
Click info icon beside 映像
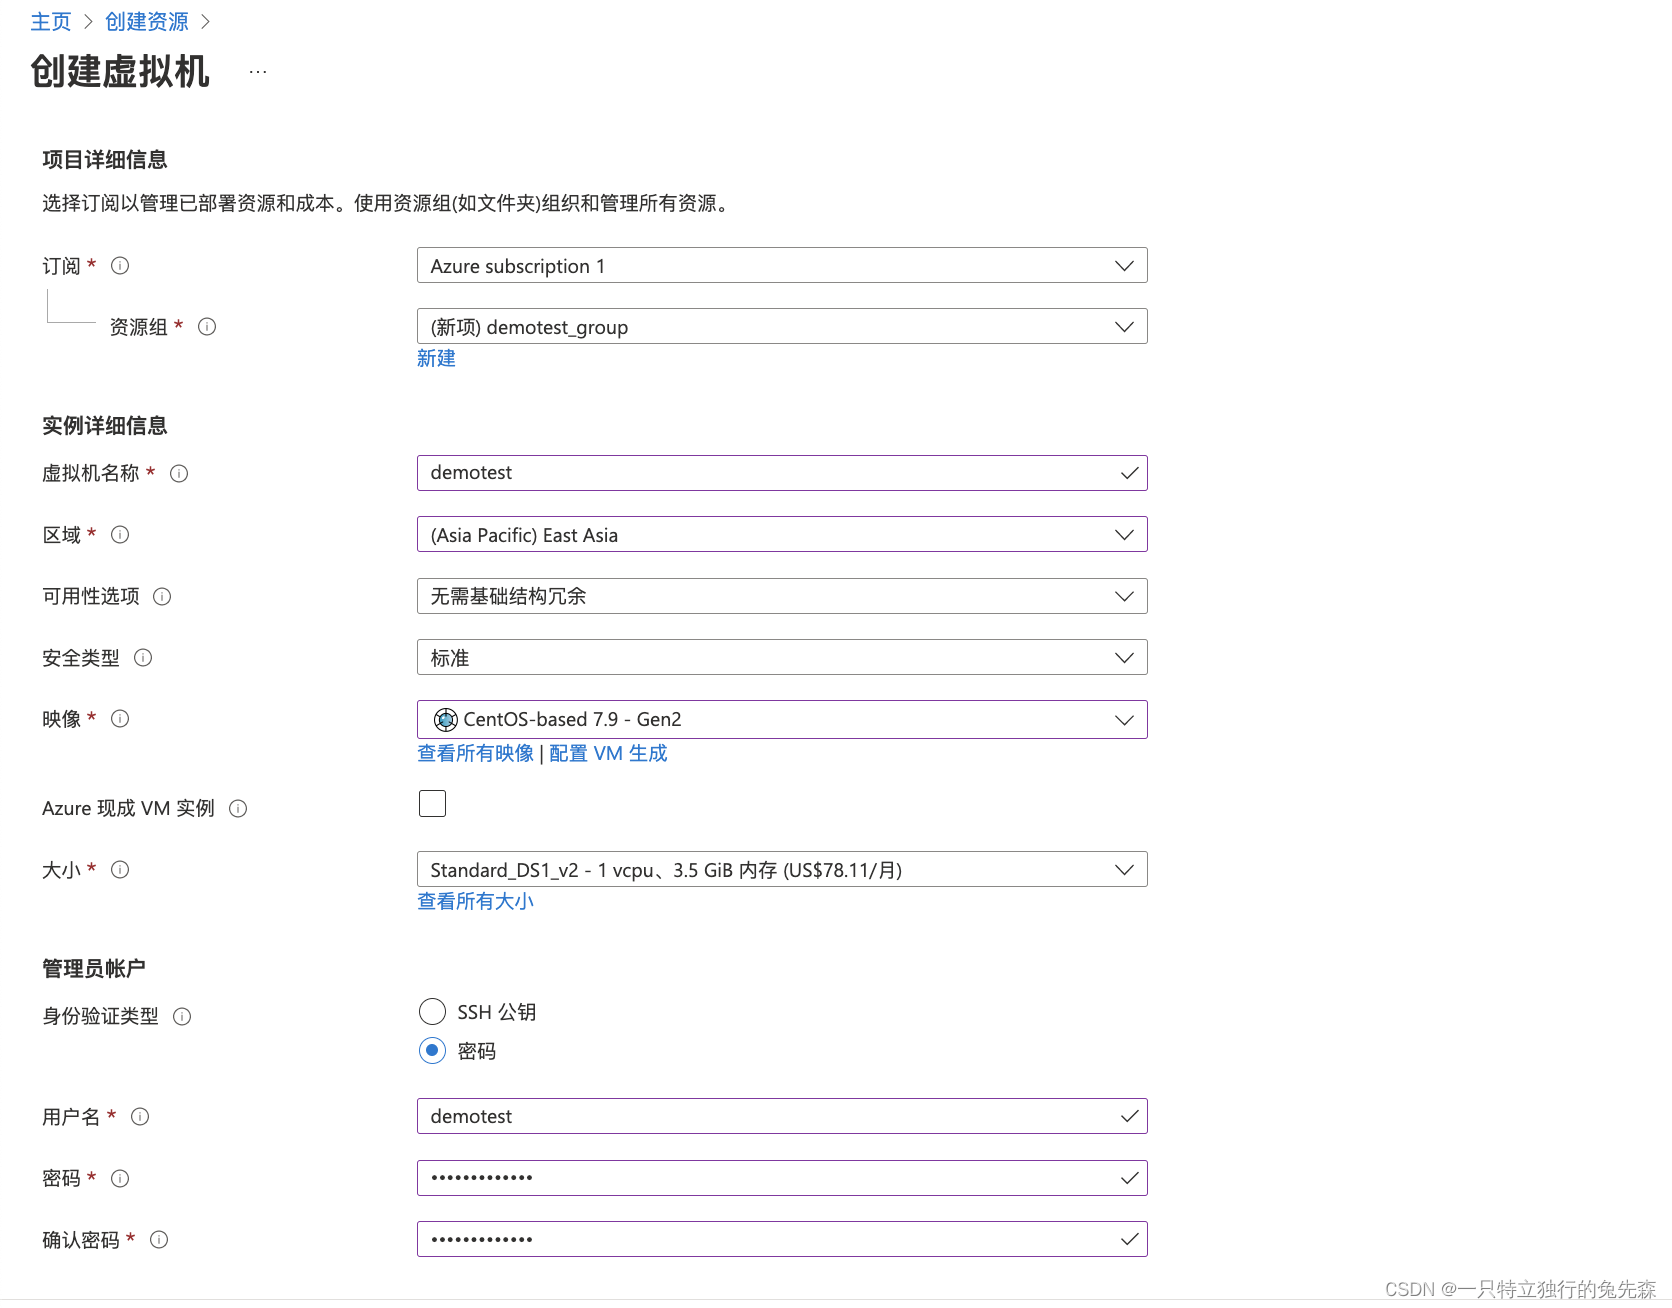[x=120, y=719]
